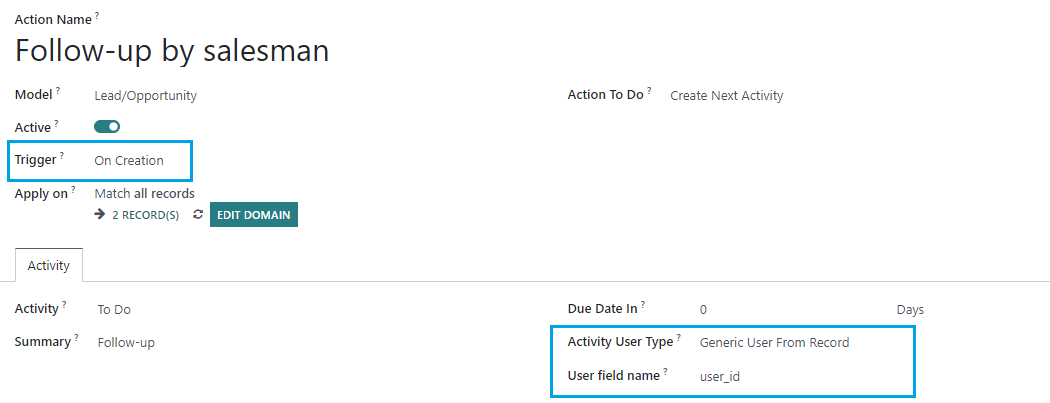Click the help mark next to Action To Do
This screenshot has width=1050, height=403.
[x=649, y=90]
